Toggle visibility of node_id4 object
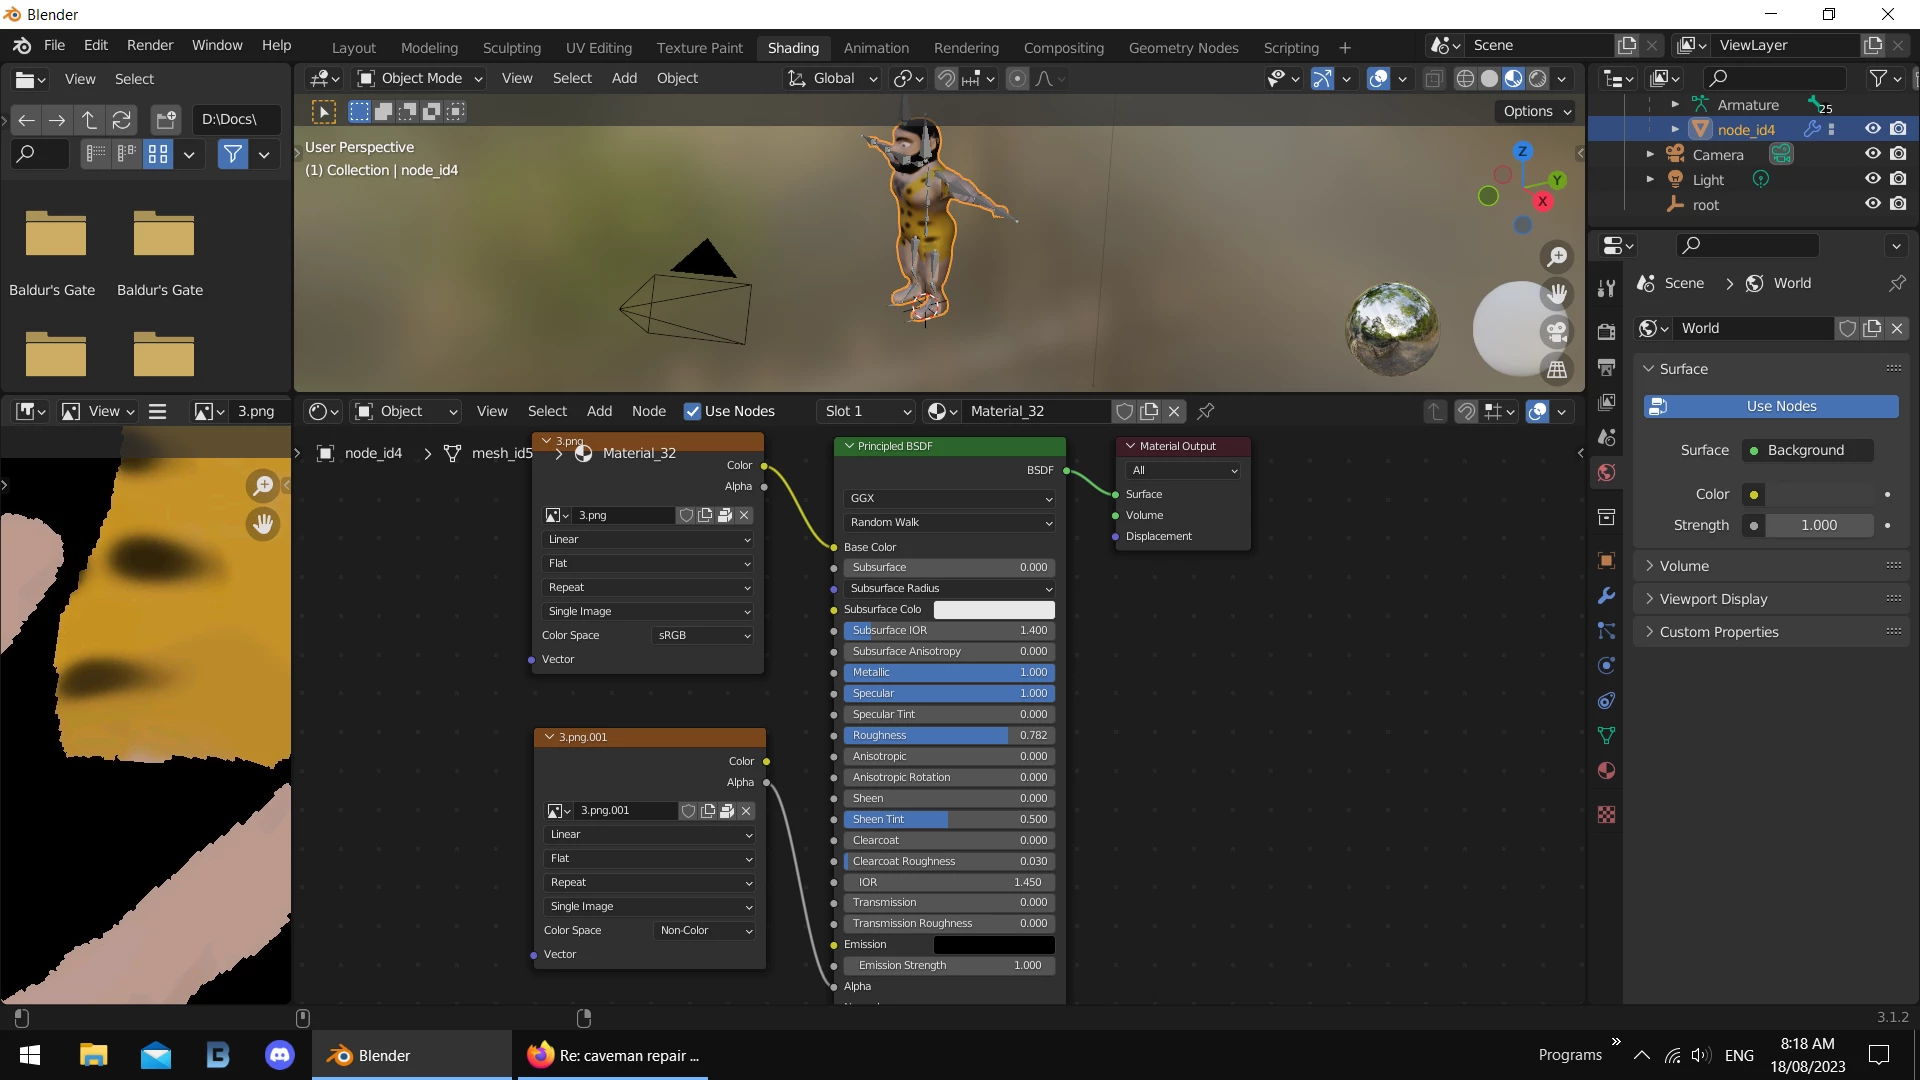This screenshot has width=1920, height=1080. [x=1872, y=129]
